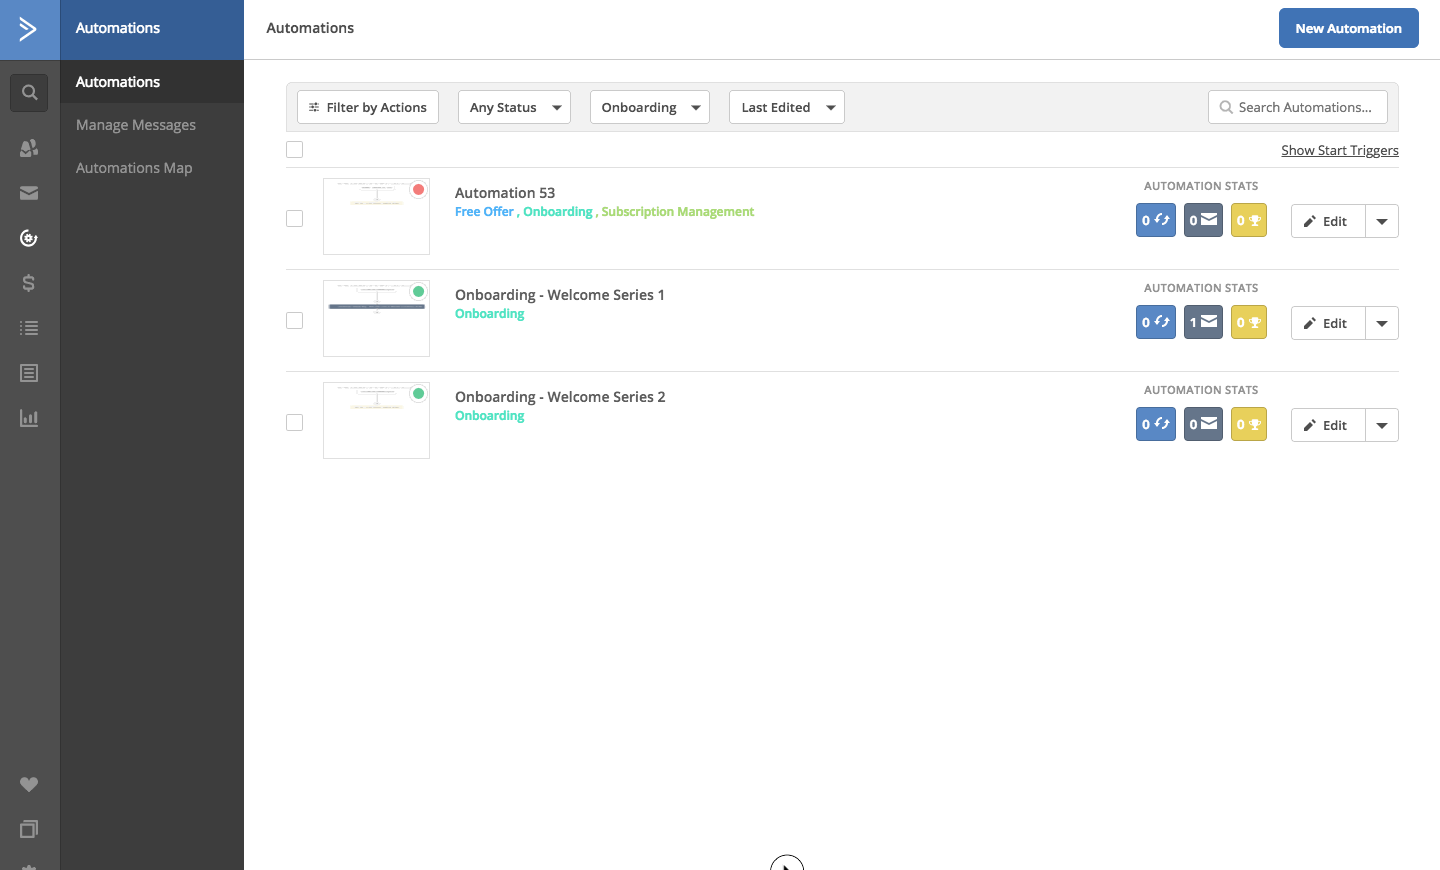Open Manage Messages in the side menu
Viewport: 1440px width, 870px height.
tap(152, 125)
